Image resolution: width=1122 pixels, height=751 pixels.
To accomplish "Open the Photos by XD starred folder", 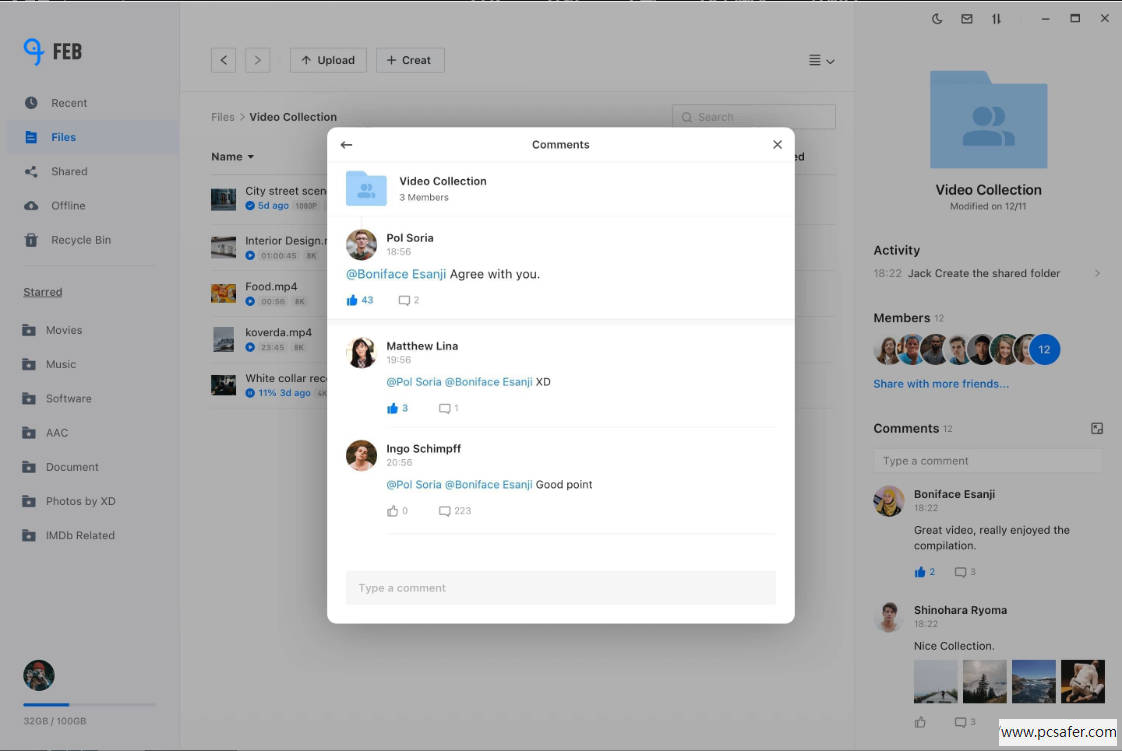I will [80, 501].
